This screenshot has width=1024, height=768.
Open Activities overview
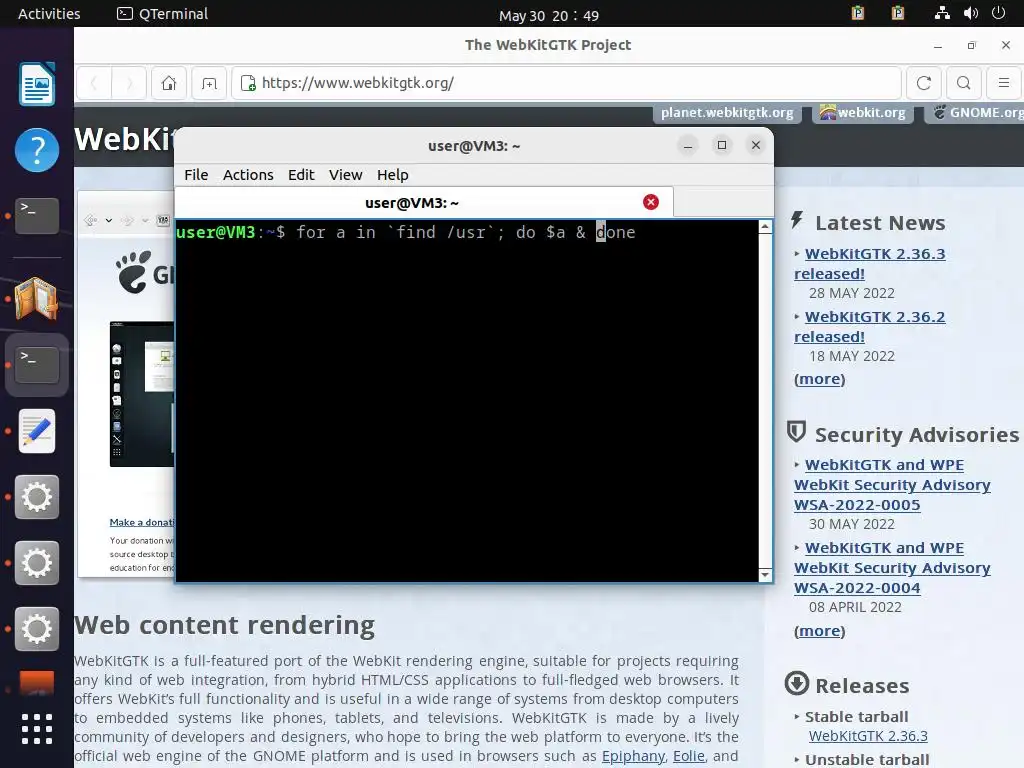[x=49, y=14]
